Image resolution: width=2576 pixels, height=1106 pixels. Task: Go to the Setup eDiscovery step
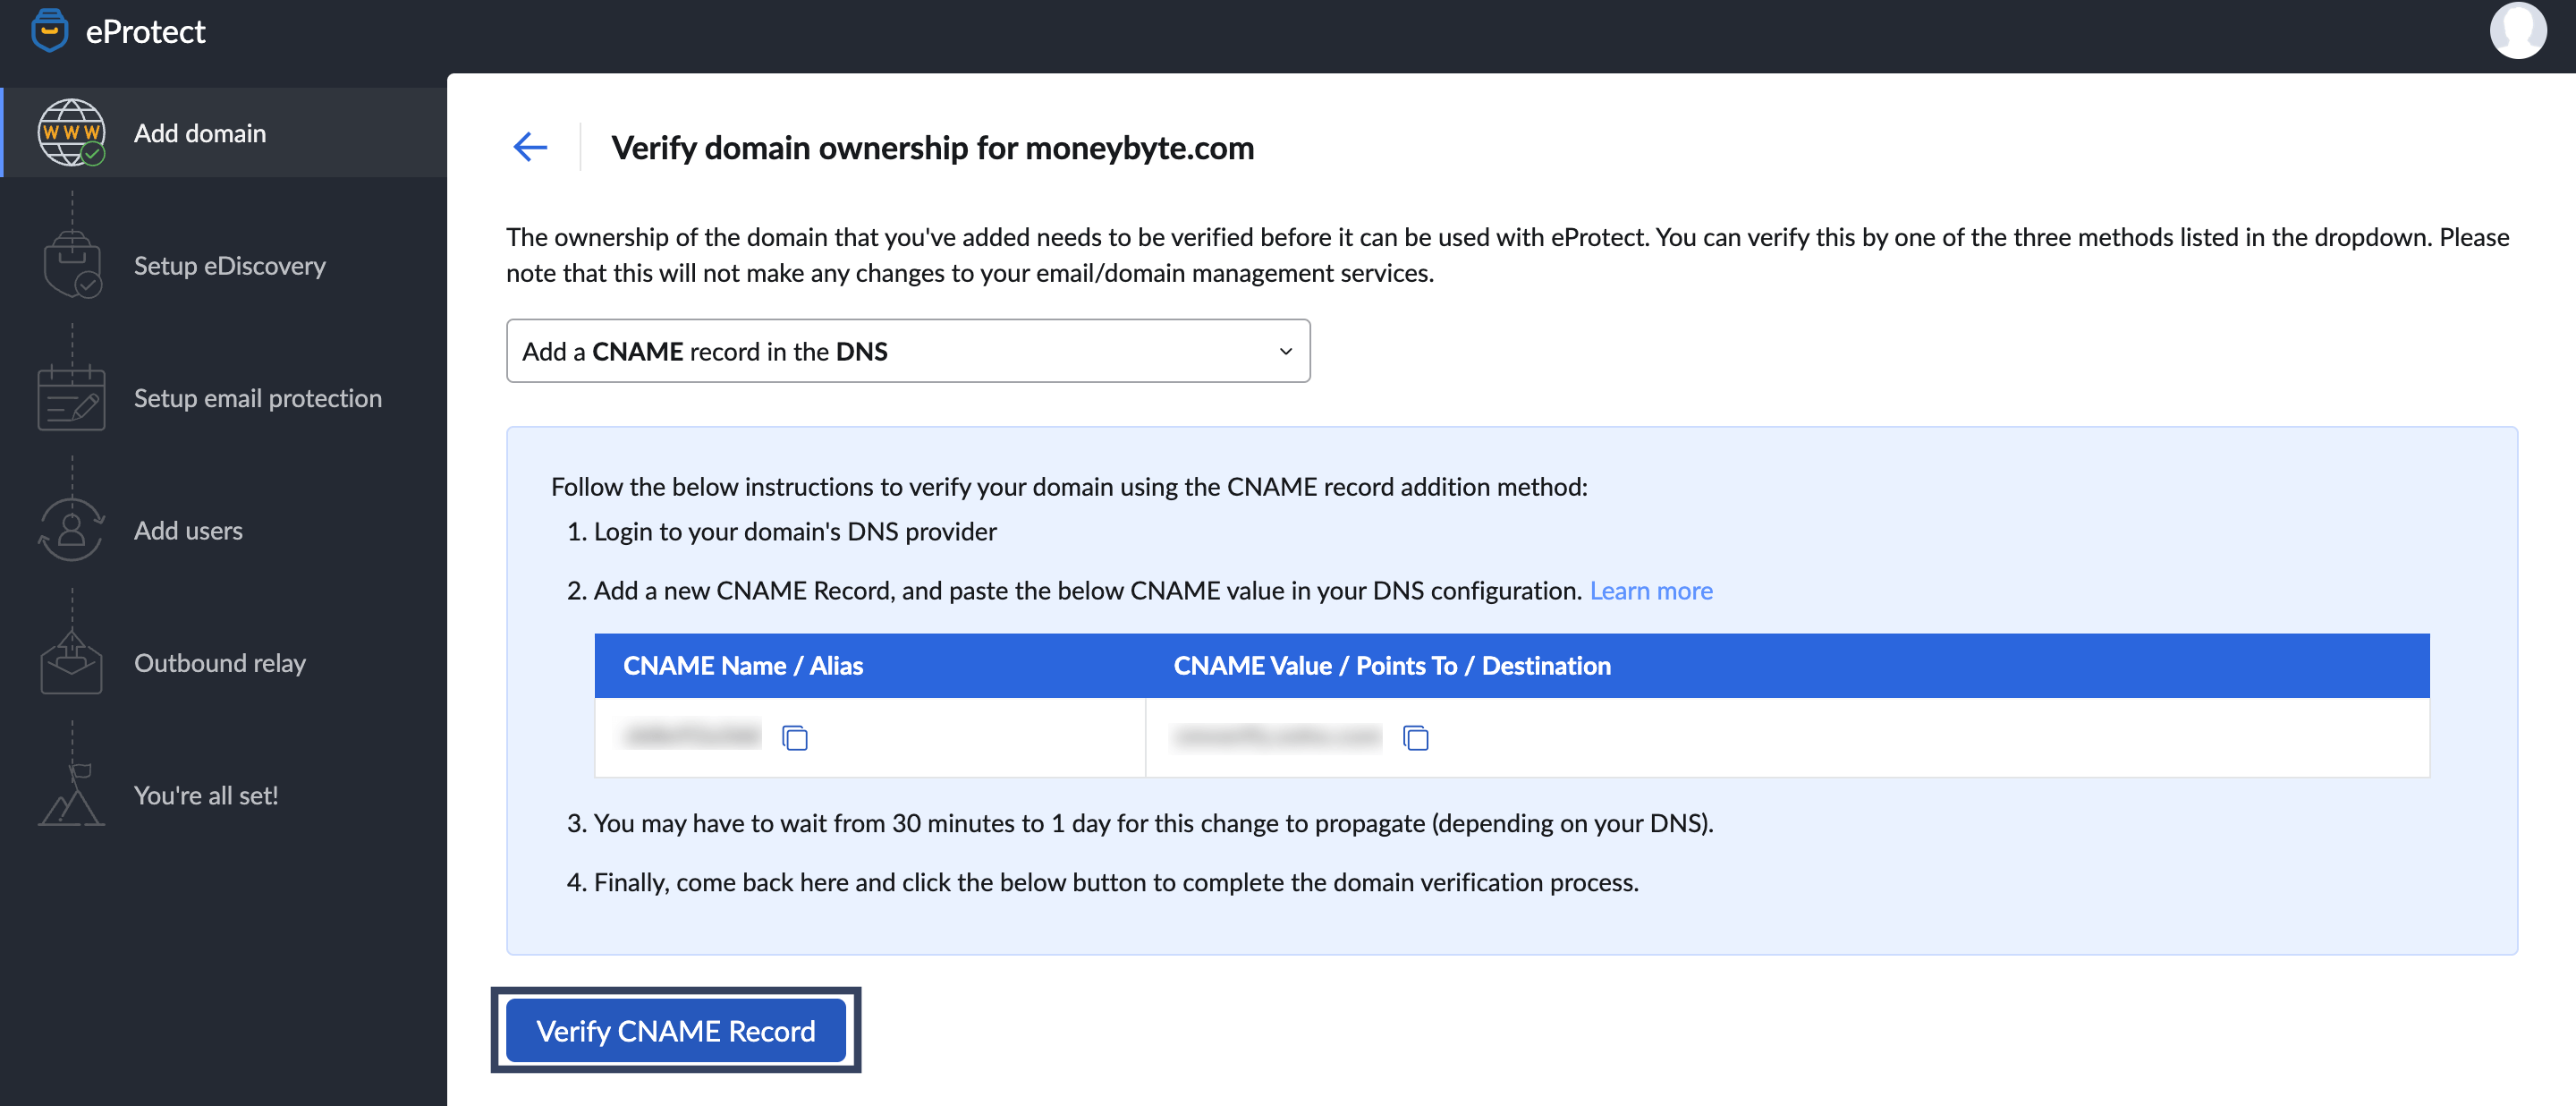[x=230, y=265]
